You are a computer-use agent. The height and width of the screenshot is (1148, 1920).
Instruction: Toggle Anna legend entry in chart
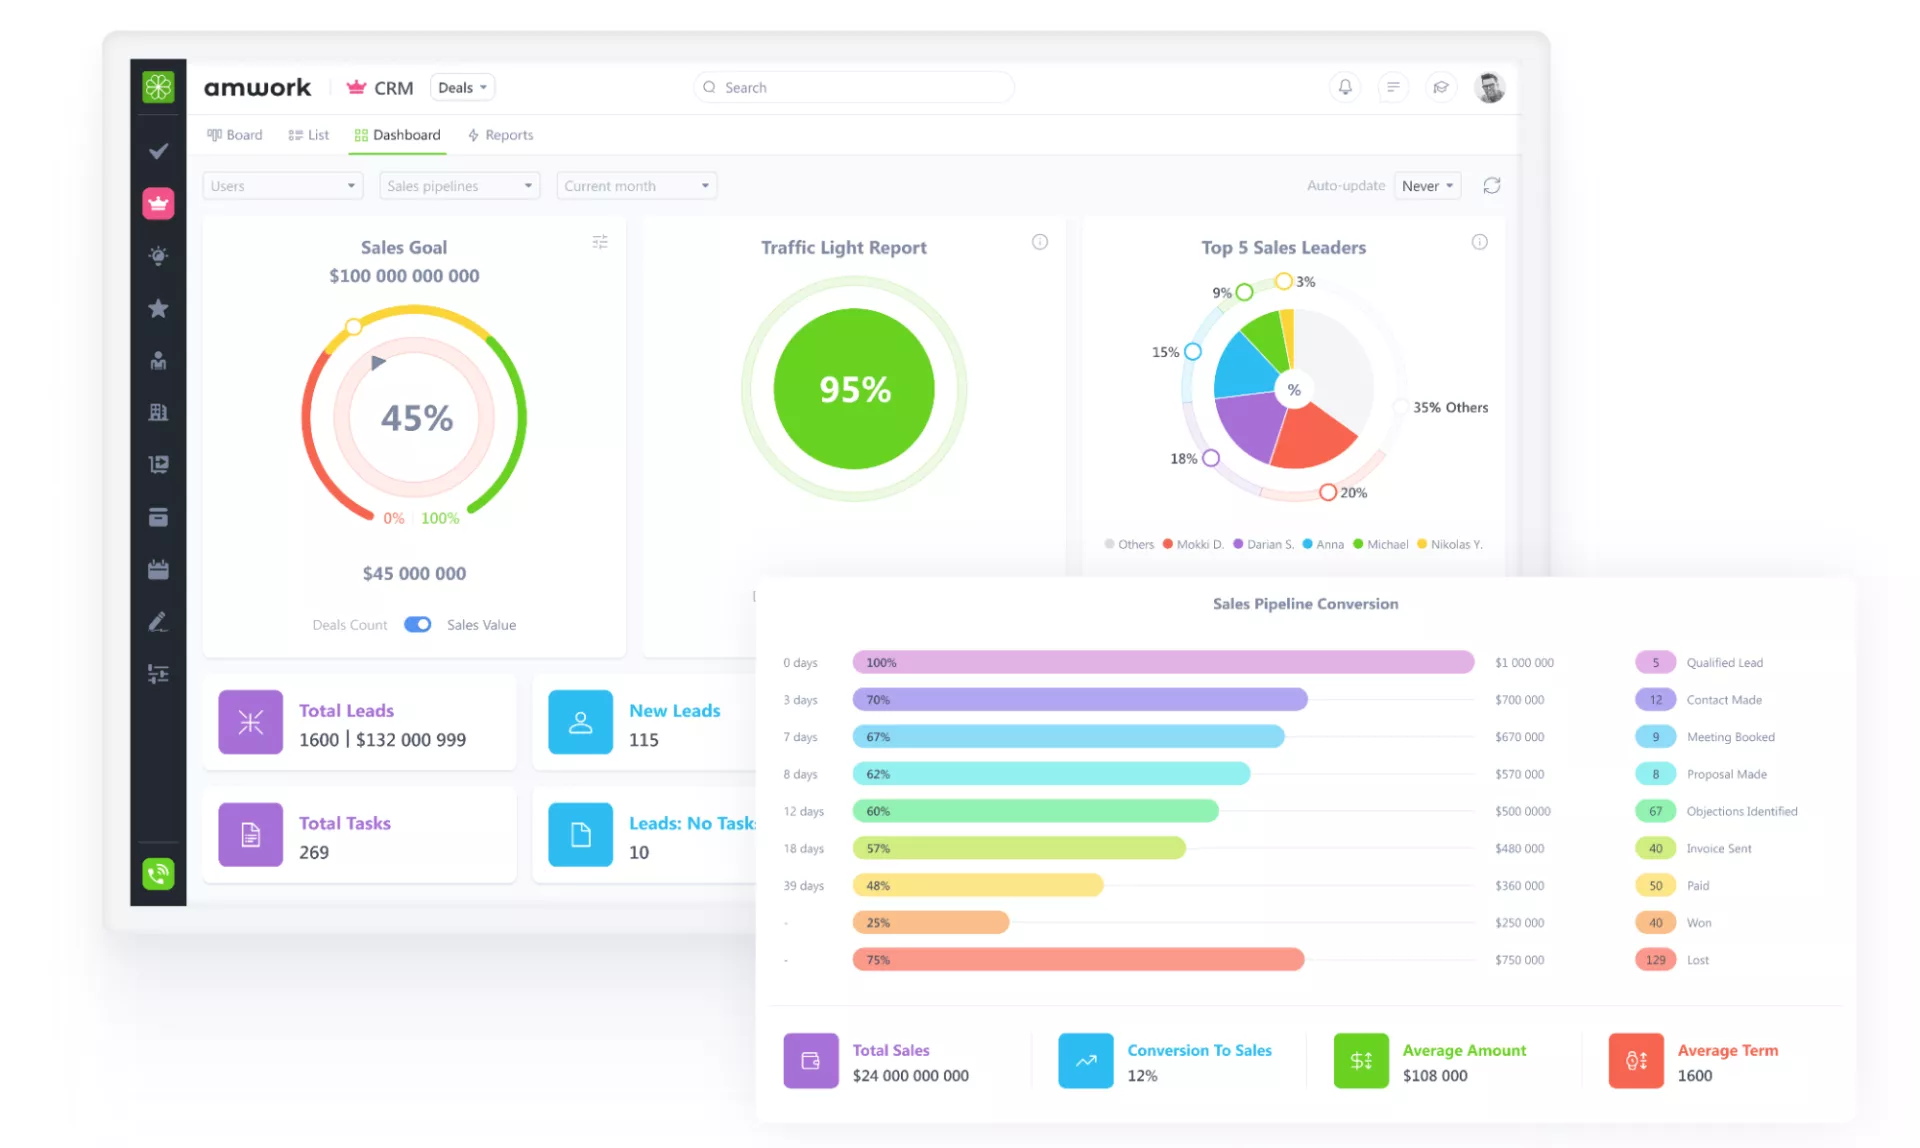(1323, 544)
